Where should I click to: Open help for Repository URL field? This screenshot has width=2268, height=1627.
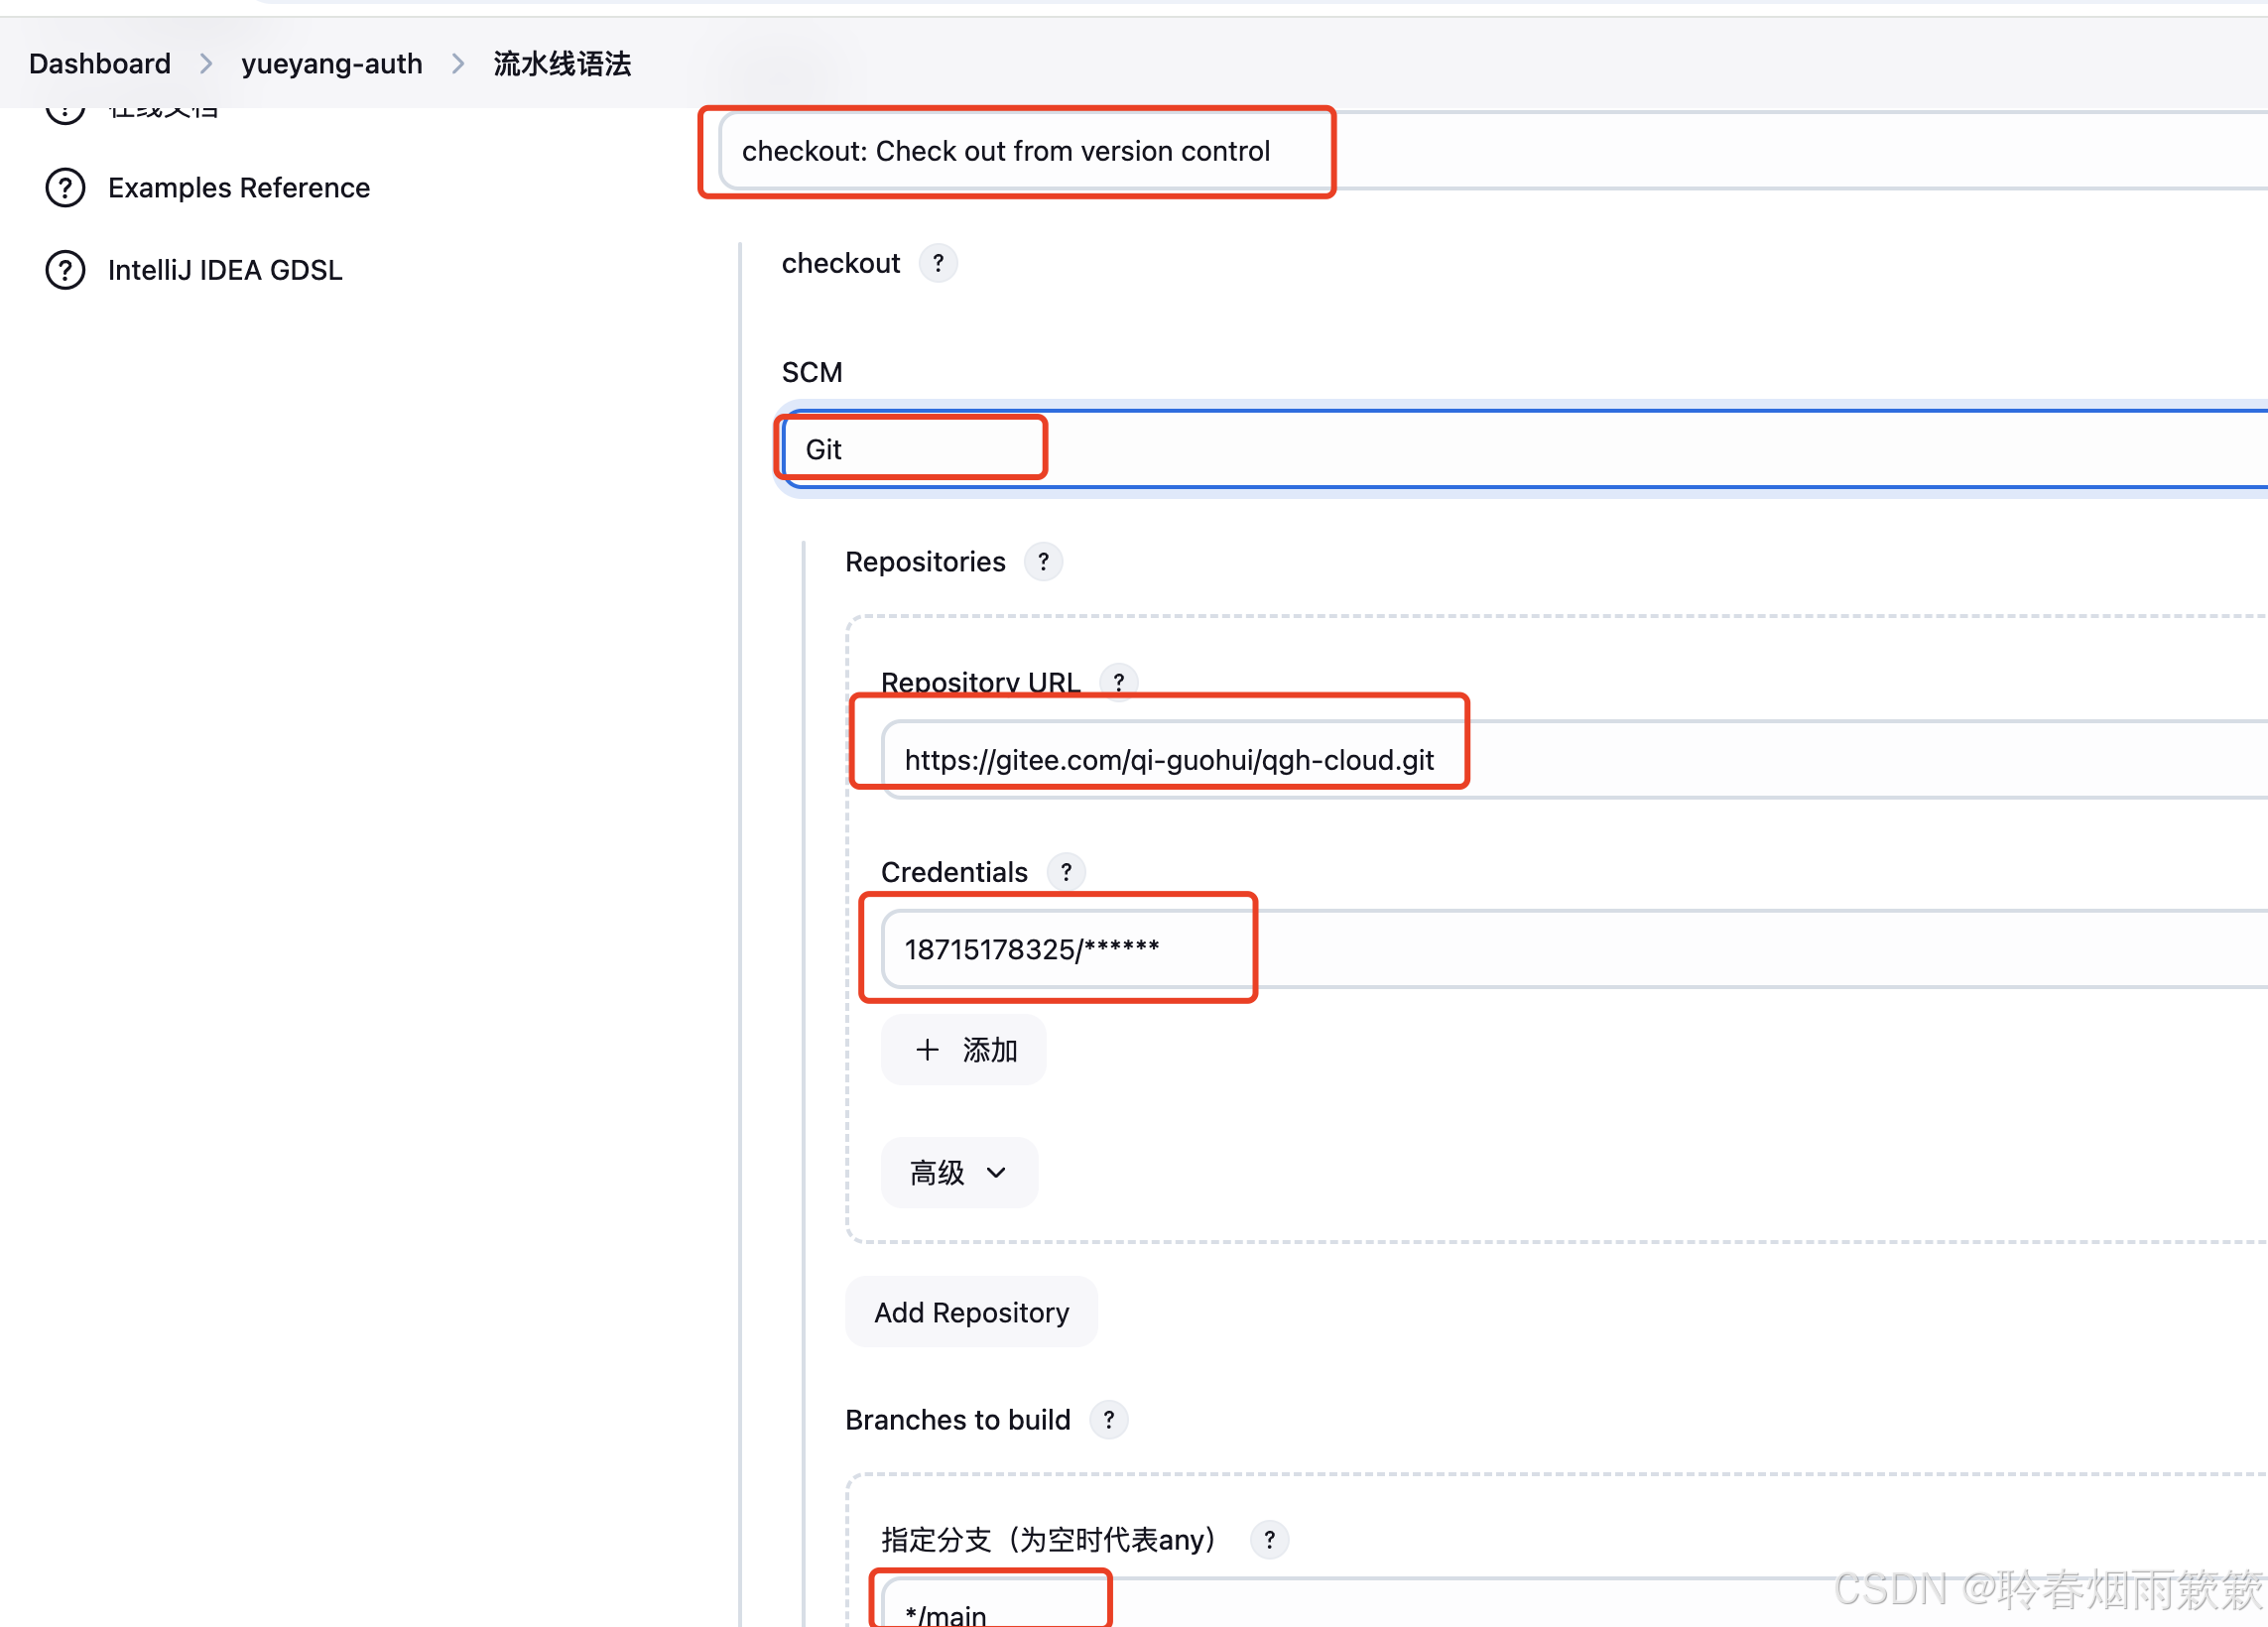1118,682
